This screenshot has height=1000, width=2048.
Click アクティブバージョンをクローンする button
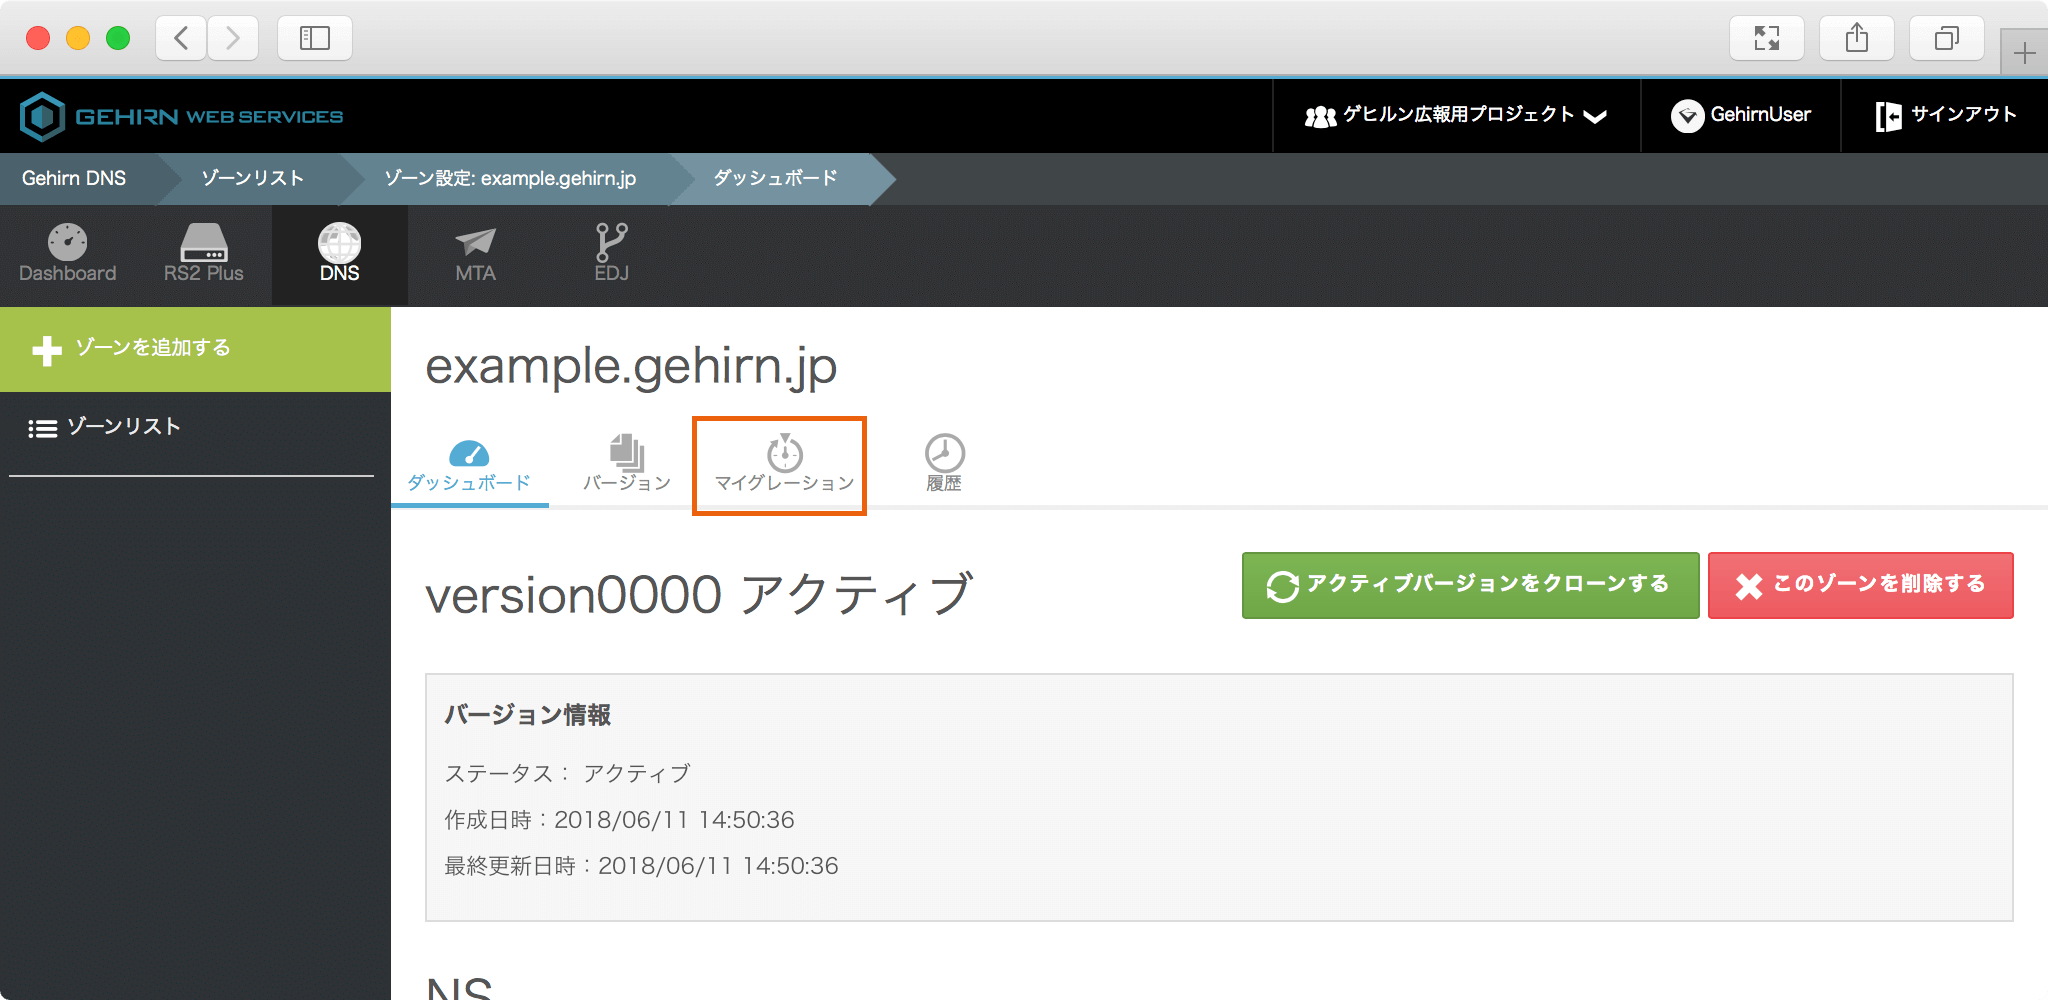point(1470,585)
